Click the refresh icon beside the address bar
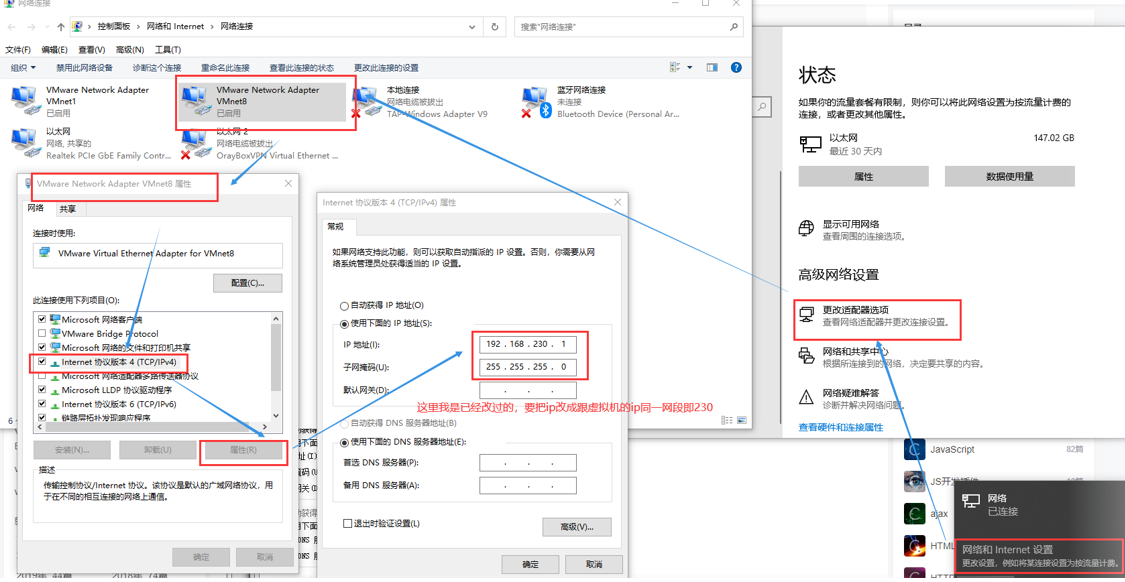 494,27
